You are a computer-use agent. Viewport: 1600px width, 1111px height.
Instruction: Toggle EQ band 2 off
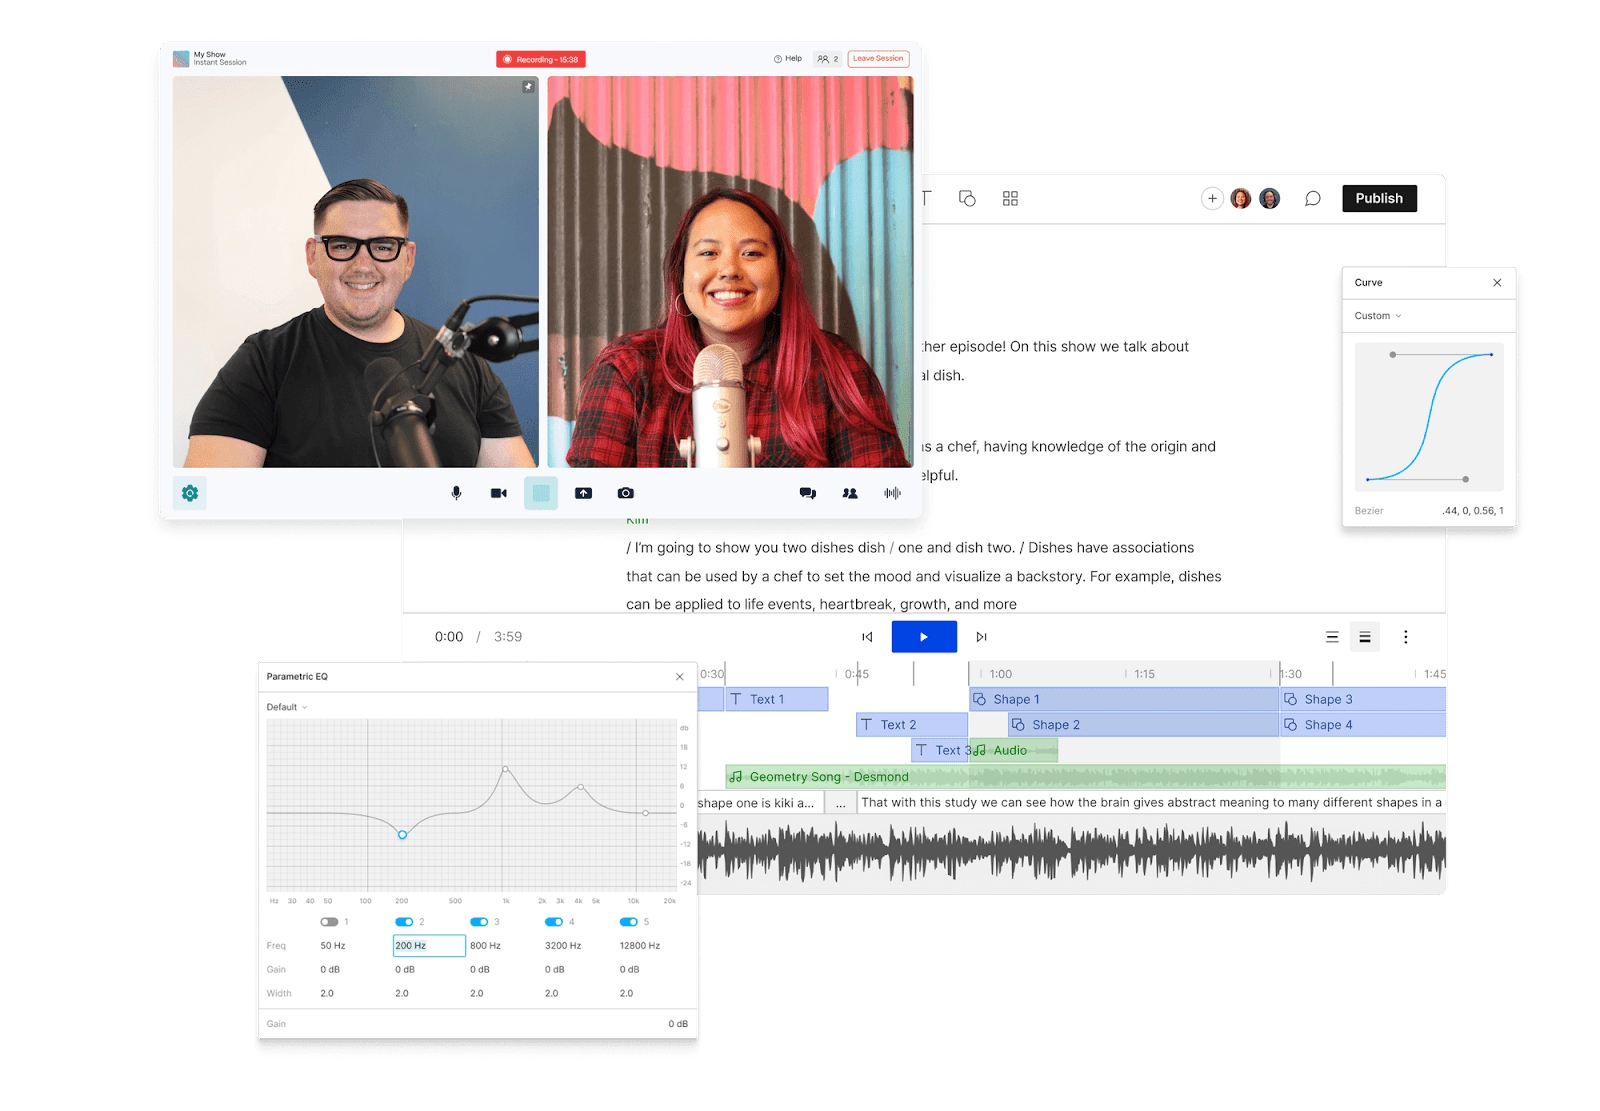point(404,922)
